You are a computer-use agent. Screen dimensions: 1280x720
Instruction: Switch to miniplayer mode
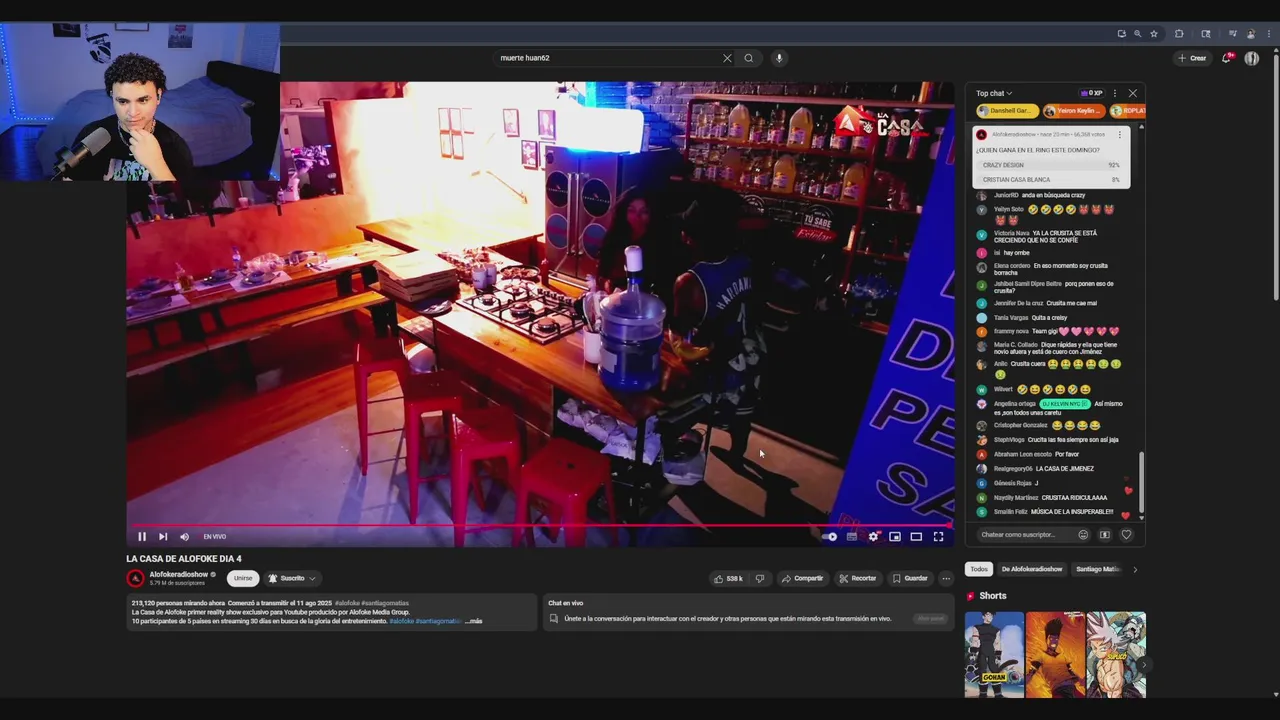(x=895, y=537)
